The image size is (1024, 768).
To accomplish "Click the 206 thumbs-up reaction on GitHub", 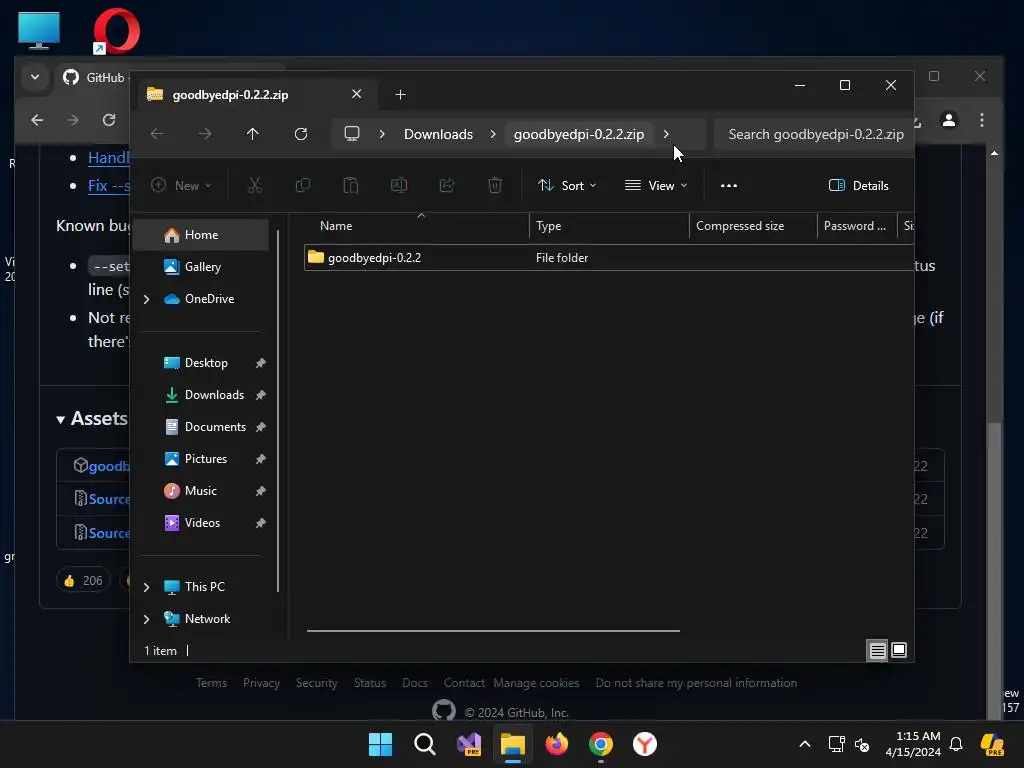I will [83, 581].
